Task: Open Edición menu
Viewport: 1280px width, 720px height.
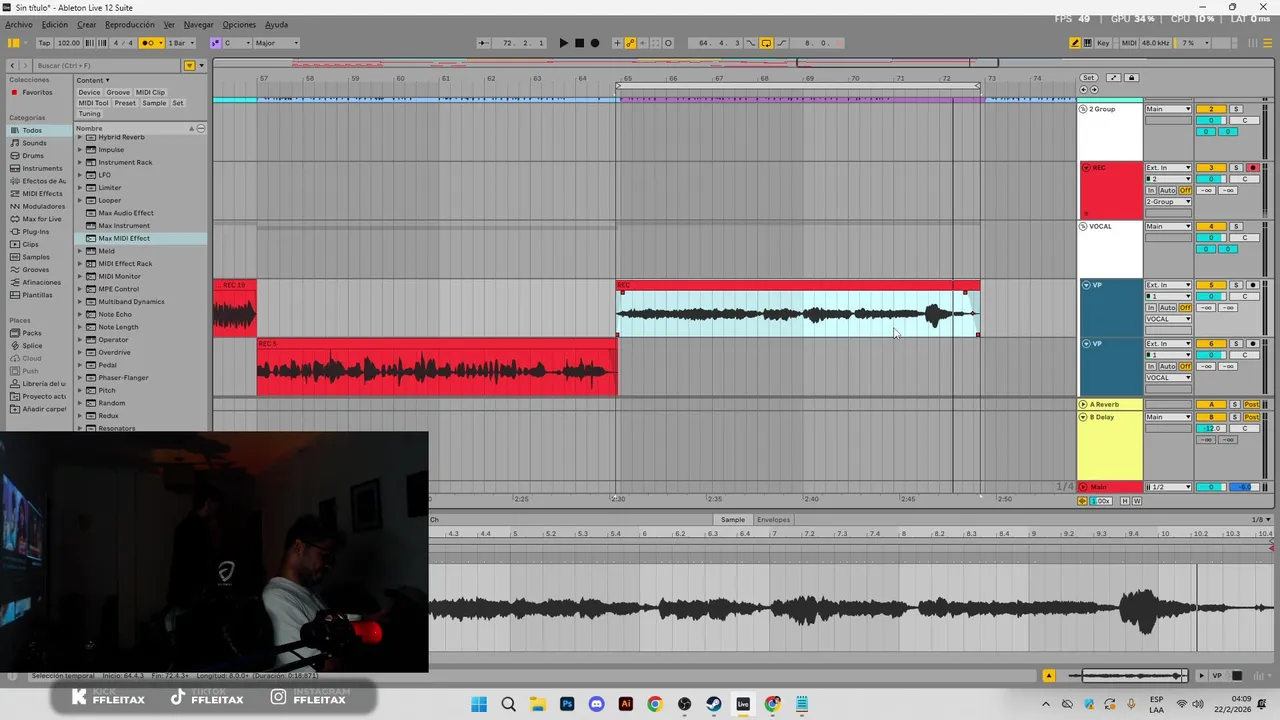Action: point(55,24)
